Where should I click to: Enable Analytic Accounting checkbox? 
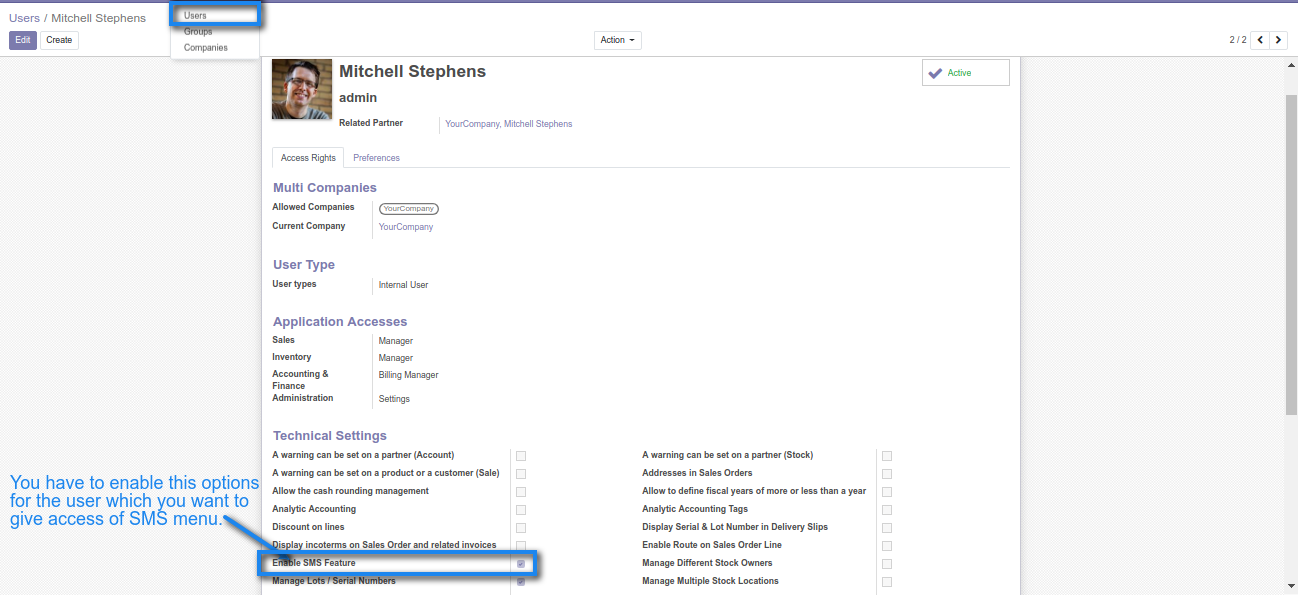tap(521, 510)
